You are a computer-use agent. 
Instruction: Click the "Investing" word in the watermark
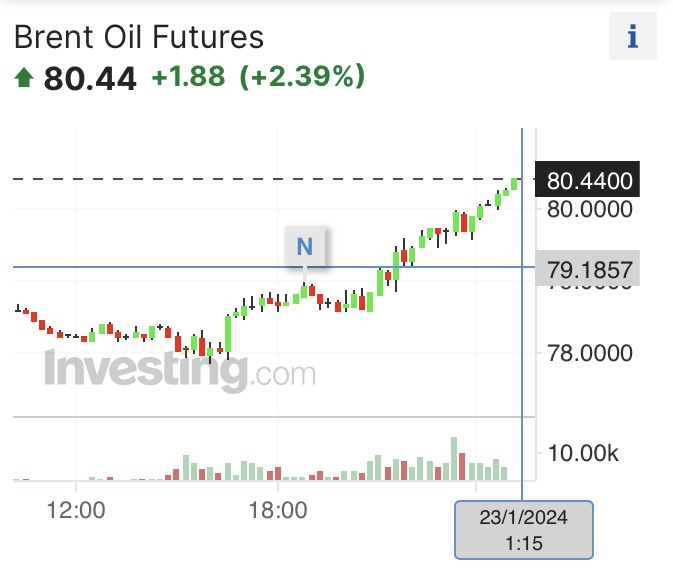(144, 371)
